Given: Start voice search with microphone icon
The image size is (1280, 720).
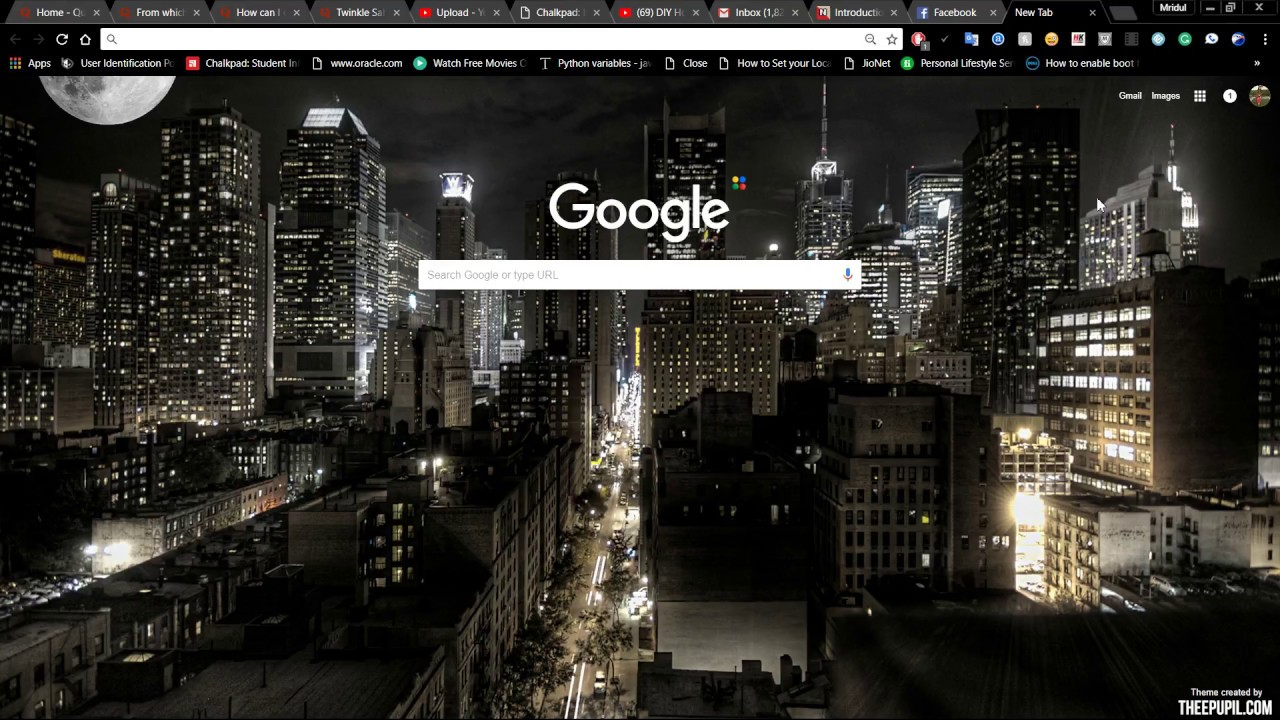Looking at the screenshot, I should pos(848,274).
